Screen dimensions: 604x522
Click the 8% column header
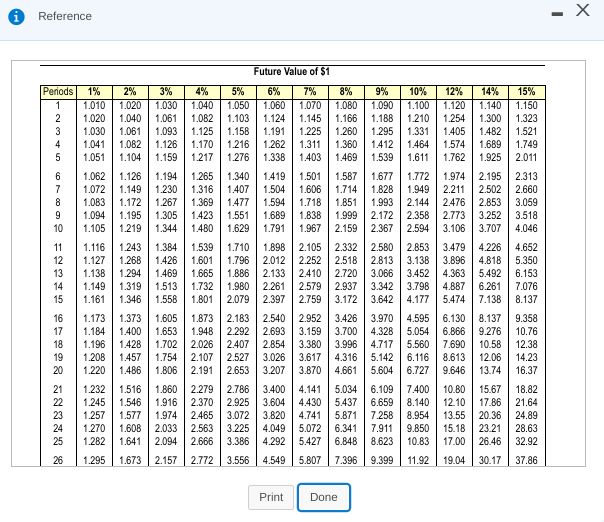pyautogui.click(x=346, y=92)
